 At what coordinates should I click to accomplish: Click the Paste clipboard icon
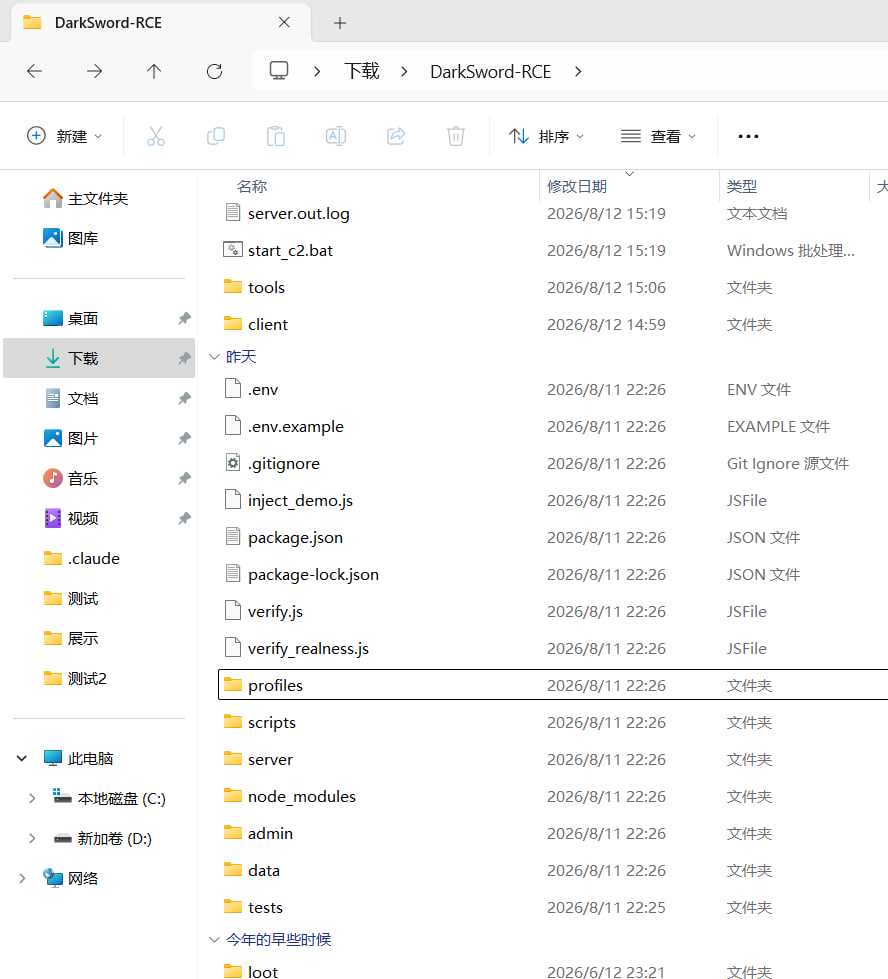[275, 136]
